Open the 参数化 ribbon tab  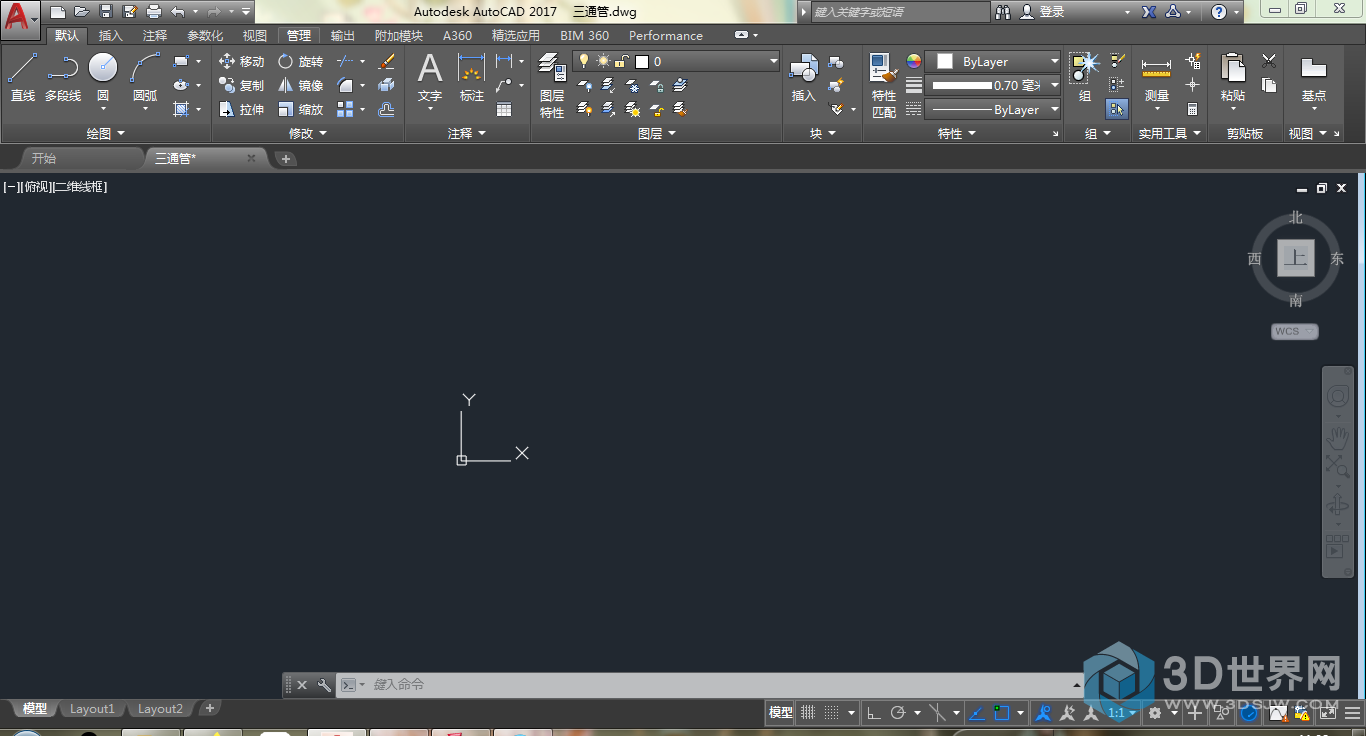(x=205, y=36)
